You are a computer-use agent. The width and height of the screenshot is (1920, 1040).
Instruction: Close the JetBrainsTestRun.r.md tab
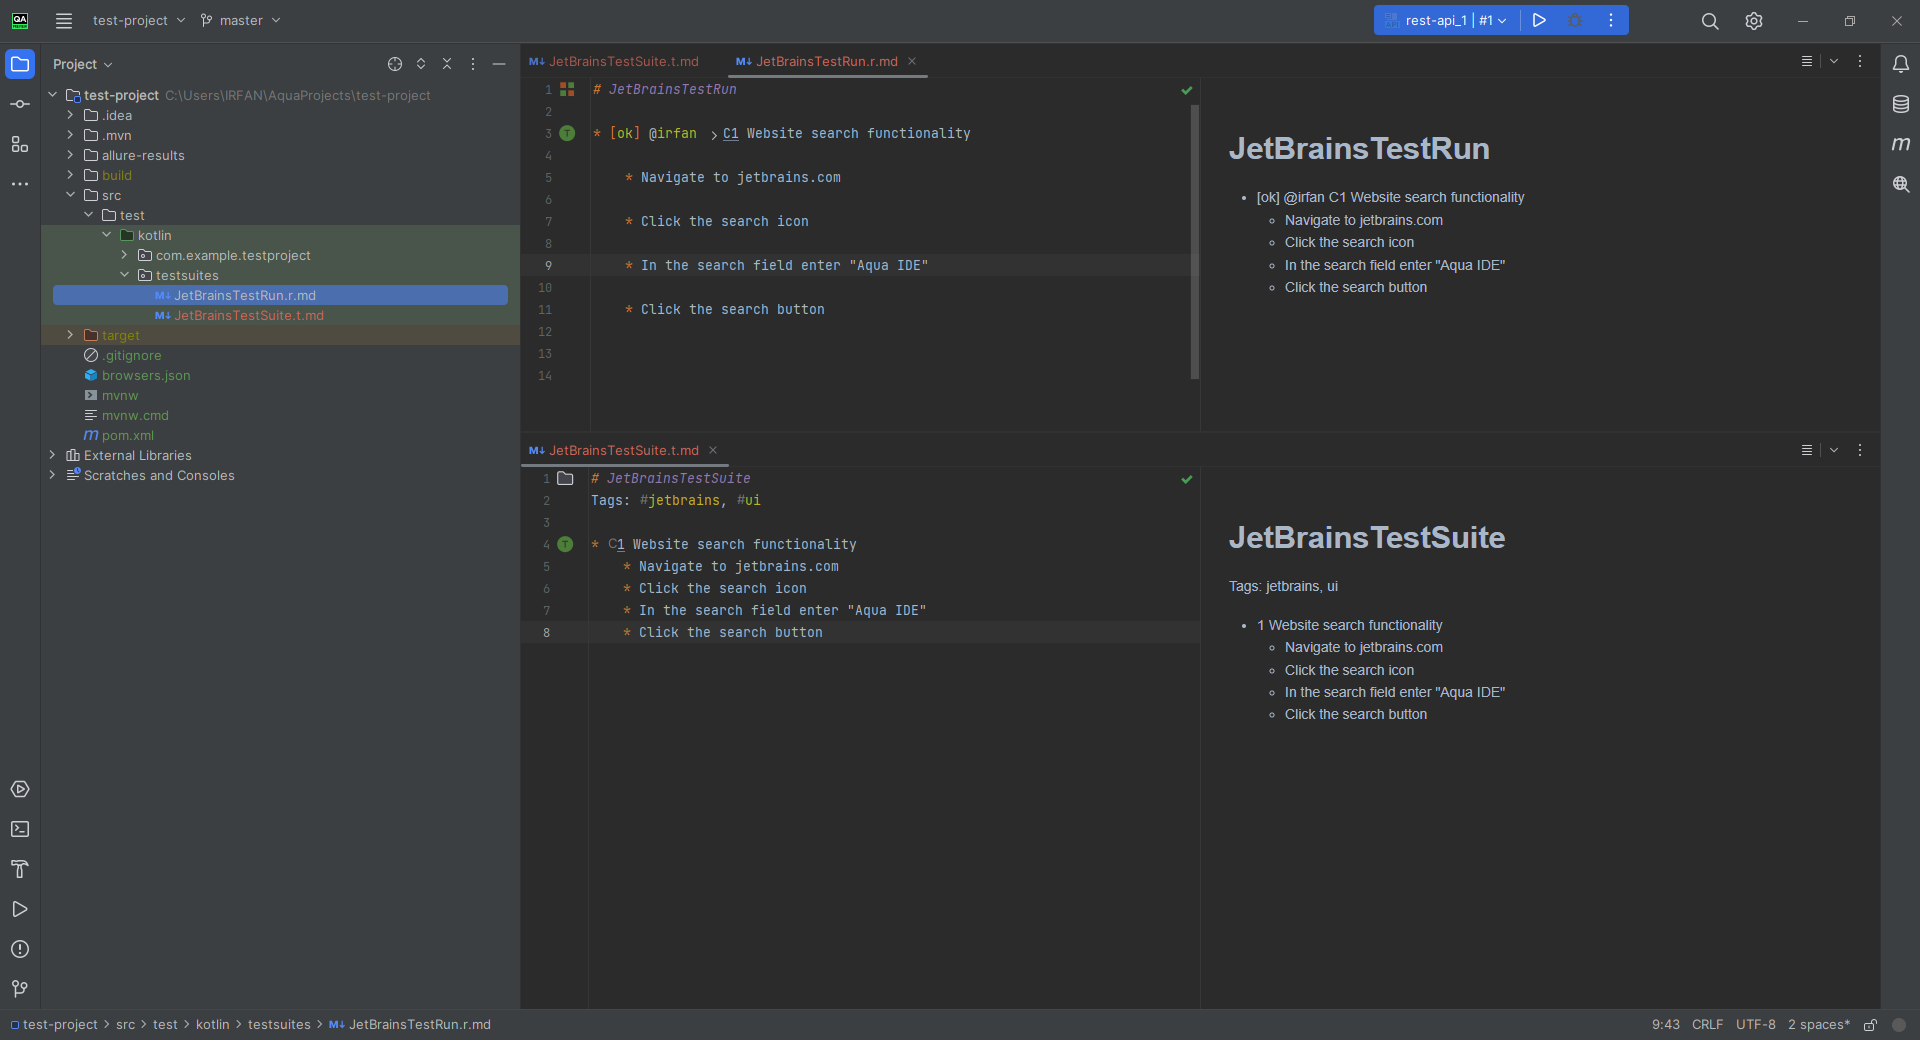(x=912, y=61)
